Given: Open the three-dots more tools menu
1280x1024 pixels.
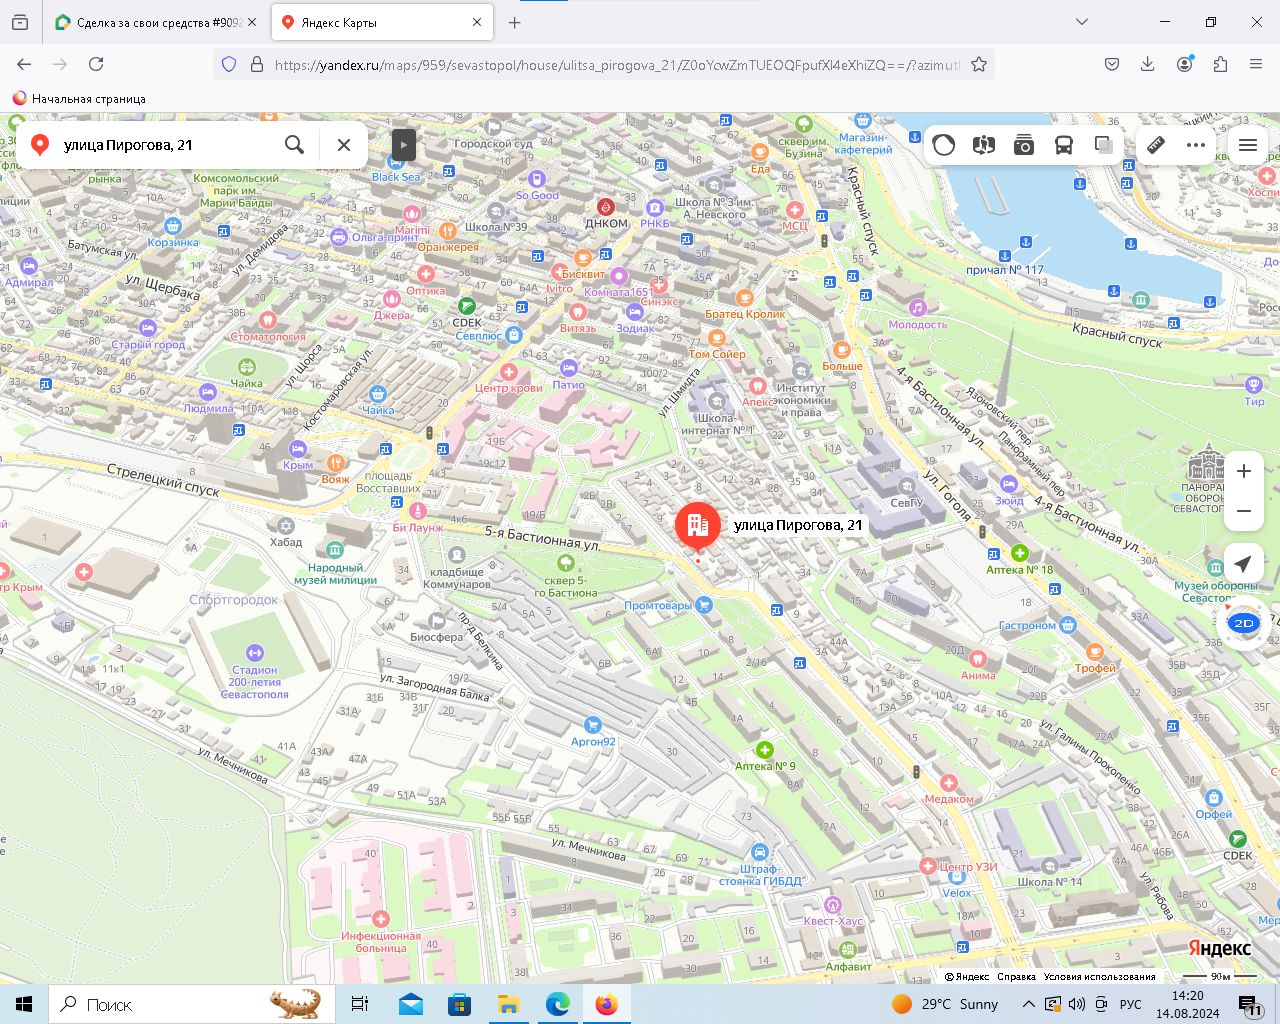Looking at the screenshot, I should tap(1196, 145).
